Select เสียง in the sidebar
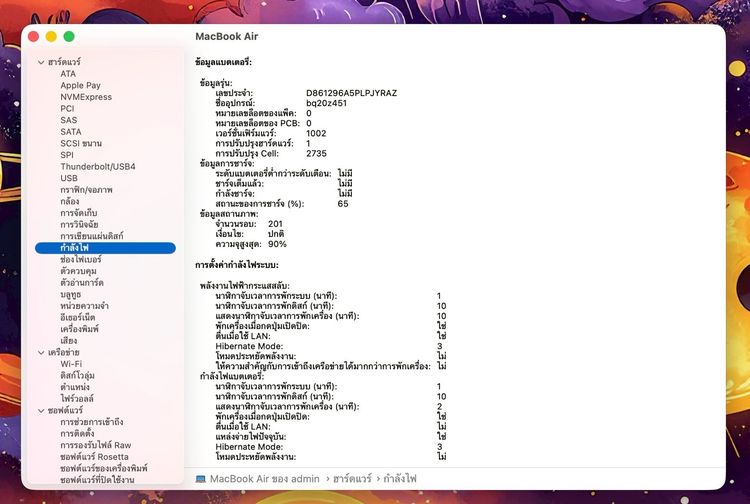Viewport: 750px width, 504px height. pyautogui.click(x=68, y=340)
